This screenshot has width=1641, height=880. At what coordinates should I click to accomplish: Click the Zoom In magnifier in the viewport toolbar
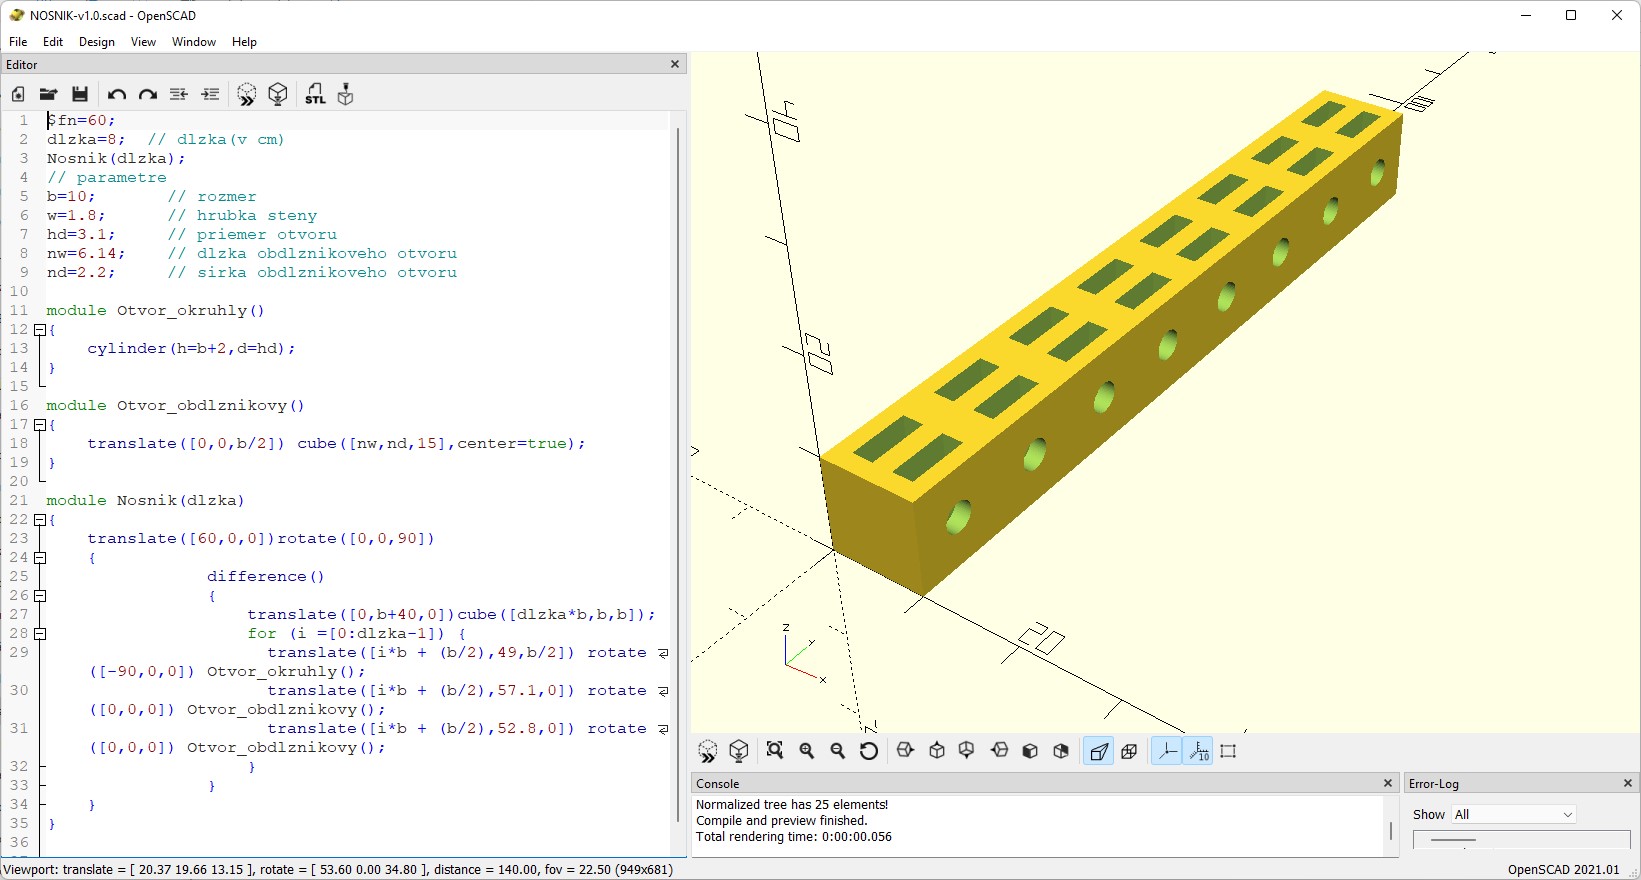[807, 751]
